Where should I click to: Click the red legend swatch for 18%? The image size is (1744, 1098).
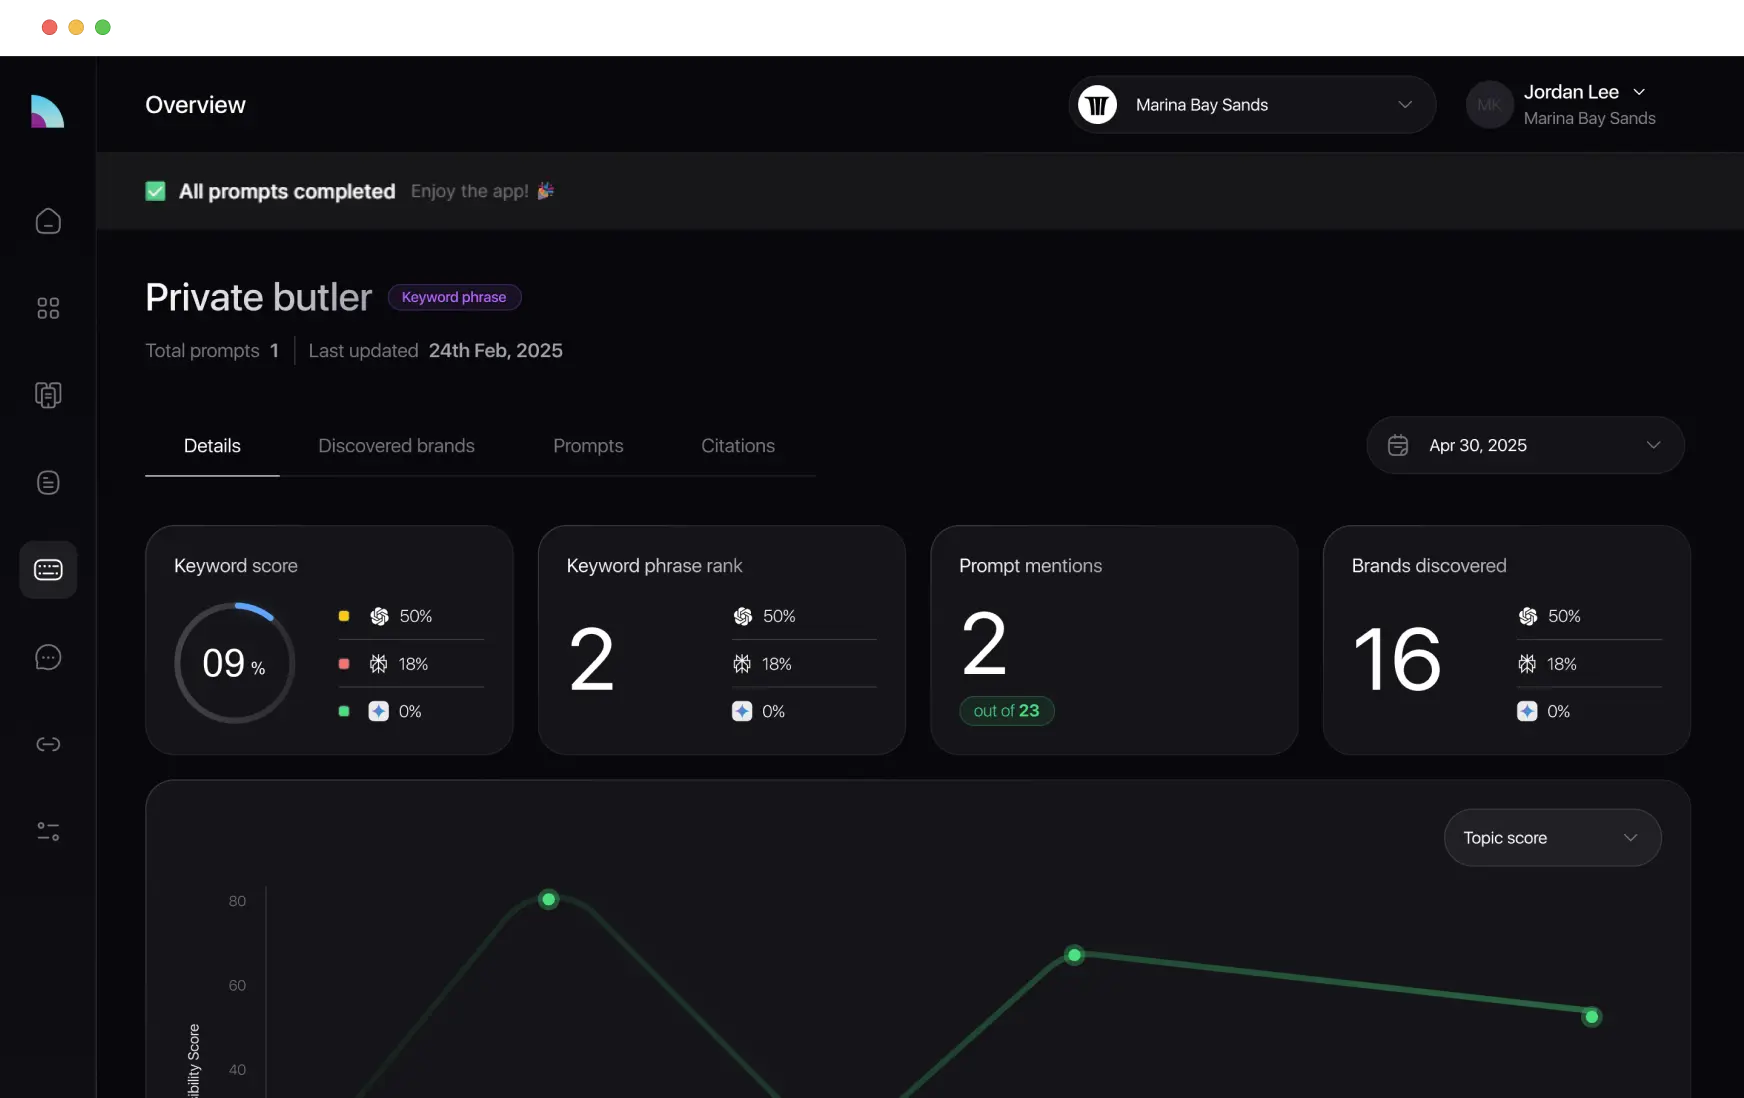pos(344,664)
